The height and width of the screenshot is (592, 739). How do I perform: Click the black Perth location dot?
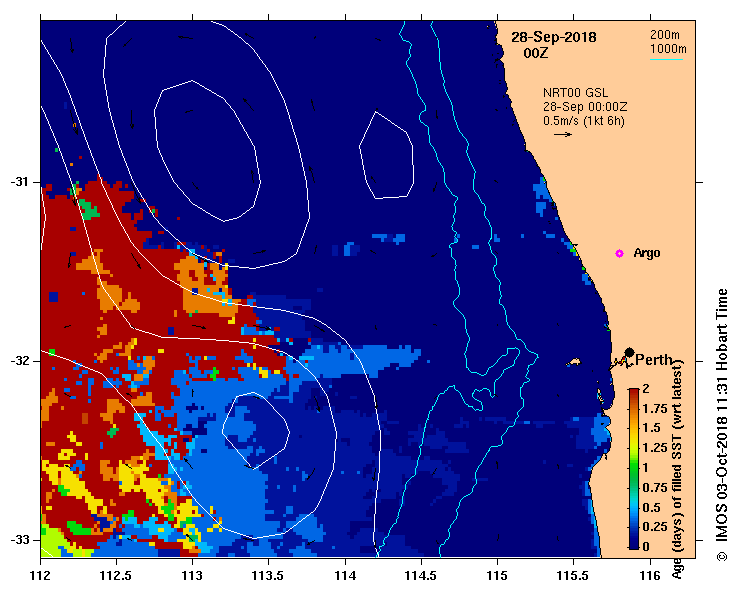(629, 352)
